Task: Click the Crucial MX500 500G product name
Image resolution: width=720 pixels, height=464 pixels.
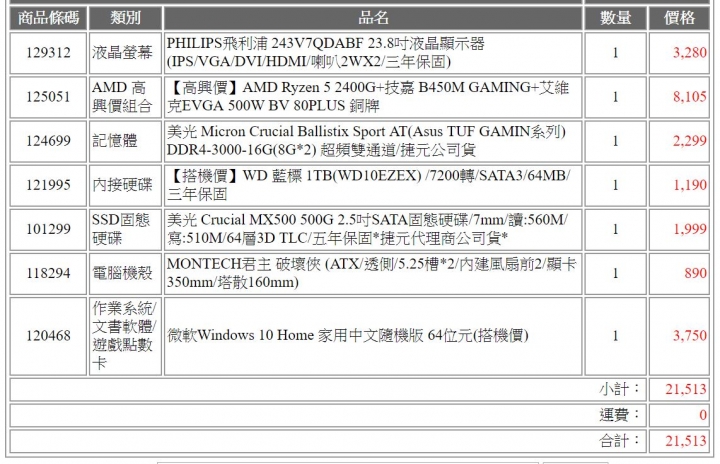Action: [x=367, y=229]
